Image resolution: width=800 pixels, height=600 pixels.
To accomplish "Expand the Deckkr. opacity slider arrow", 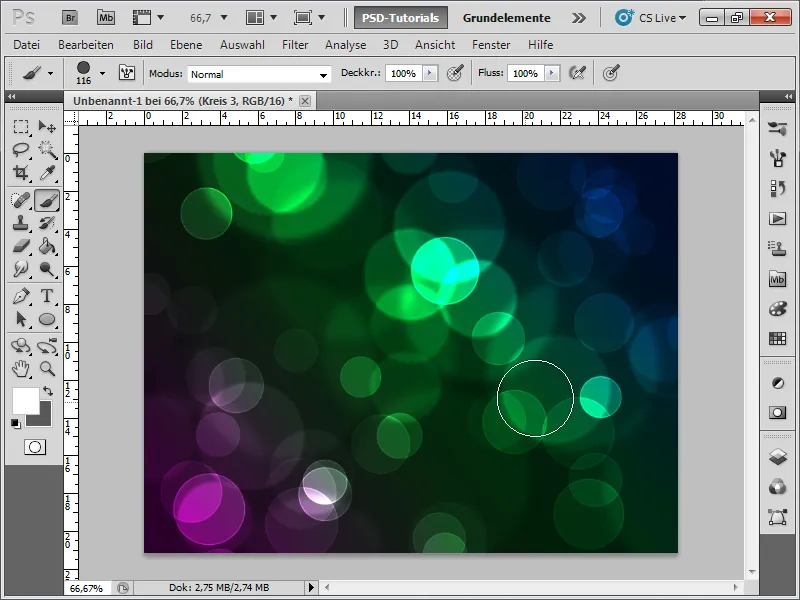I will 430,73.
